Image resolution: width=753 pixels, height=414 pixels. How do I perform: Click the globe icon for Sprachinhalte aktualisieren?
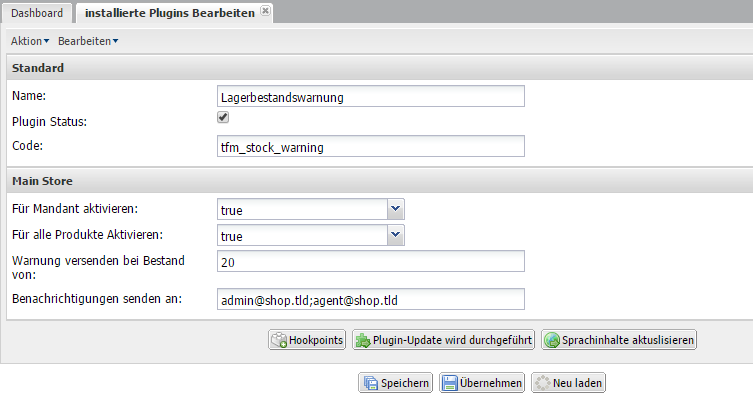[x=551, y=340]
